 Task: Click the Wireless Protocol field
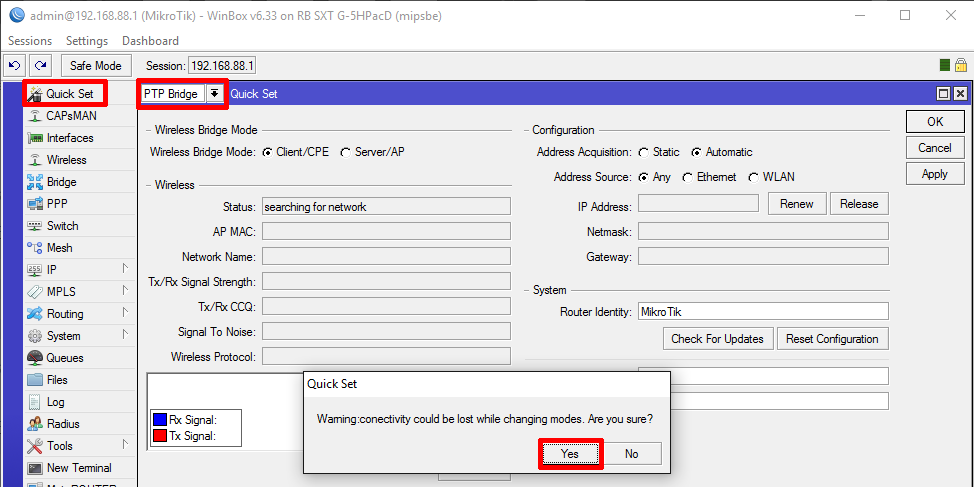pos(386,356)
